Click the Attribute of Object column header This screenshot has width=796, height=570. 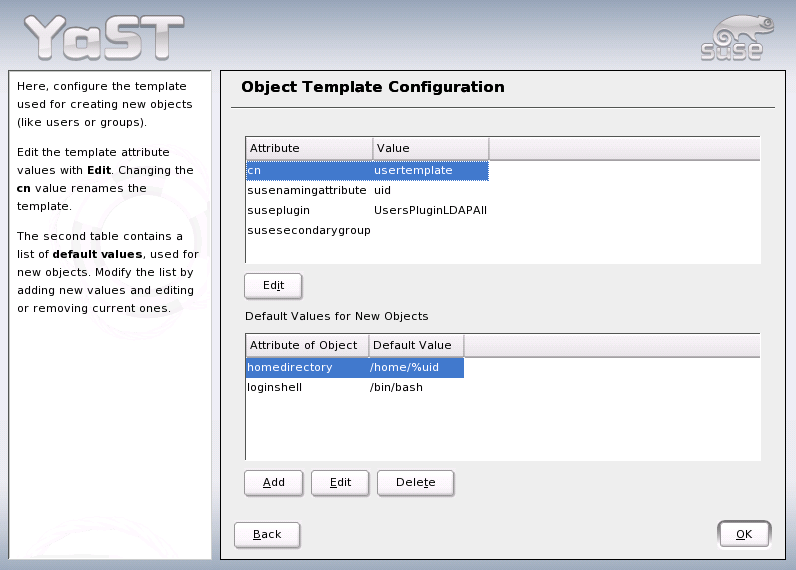[x=307, y=345]
